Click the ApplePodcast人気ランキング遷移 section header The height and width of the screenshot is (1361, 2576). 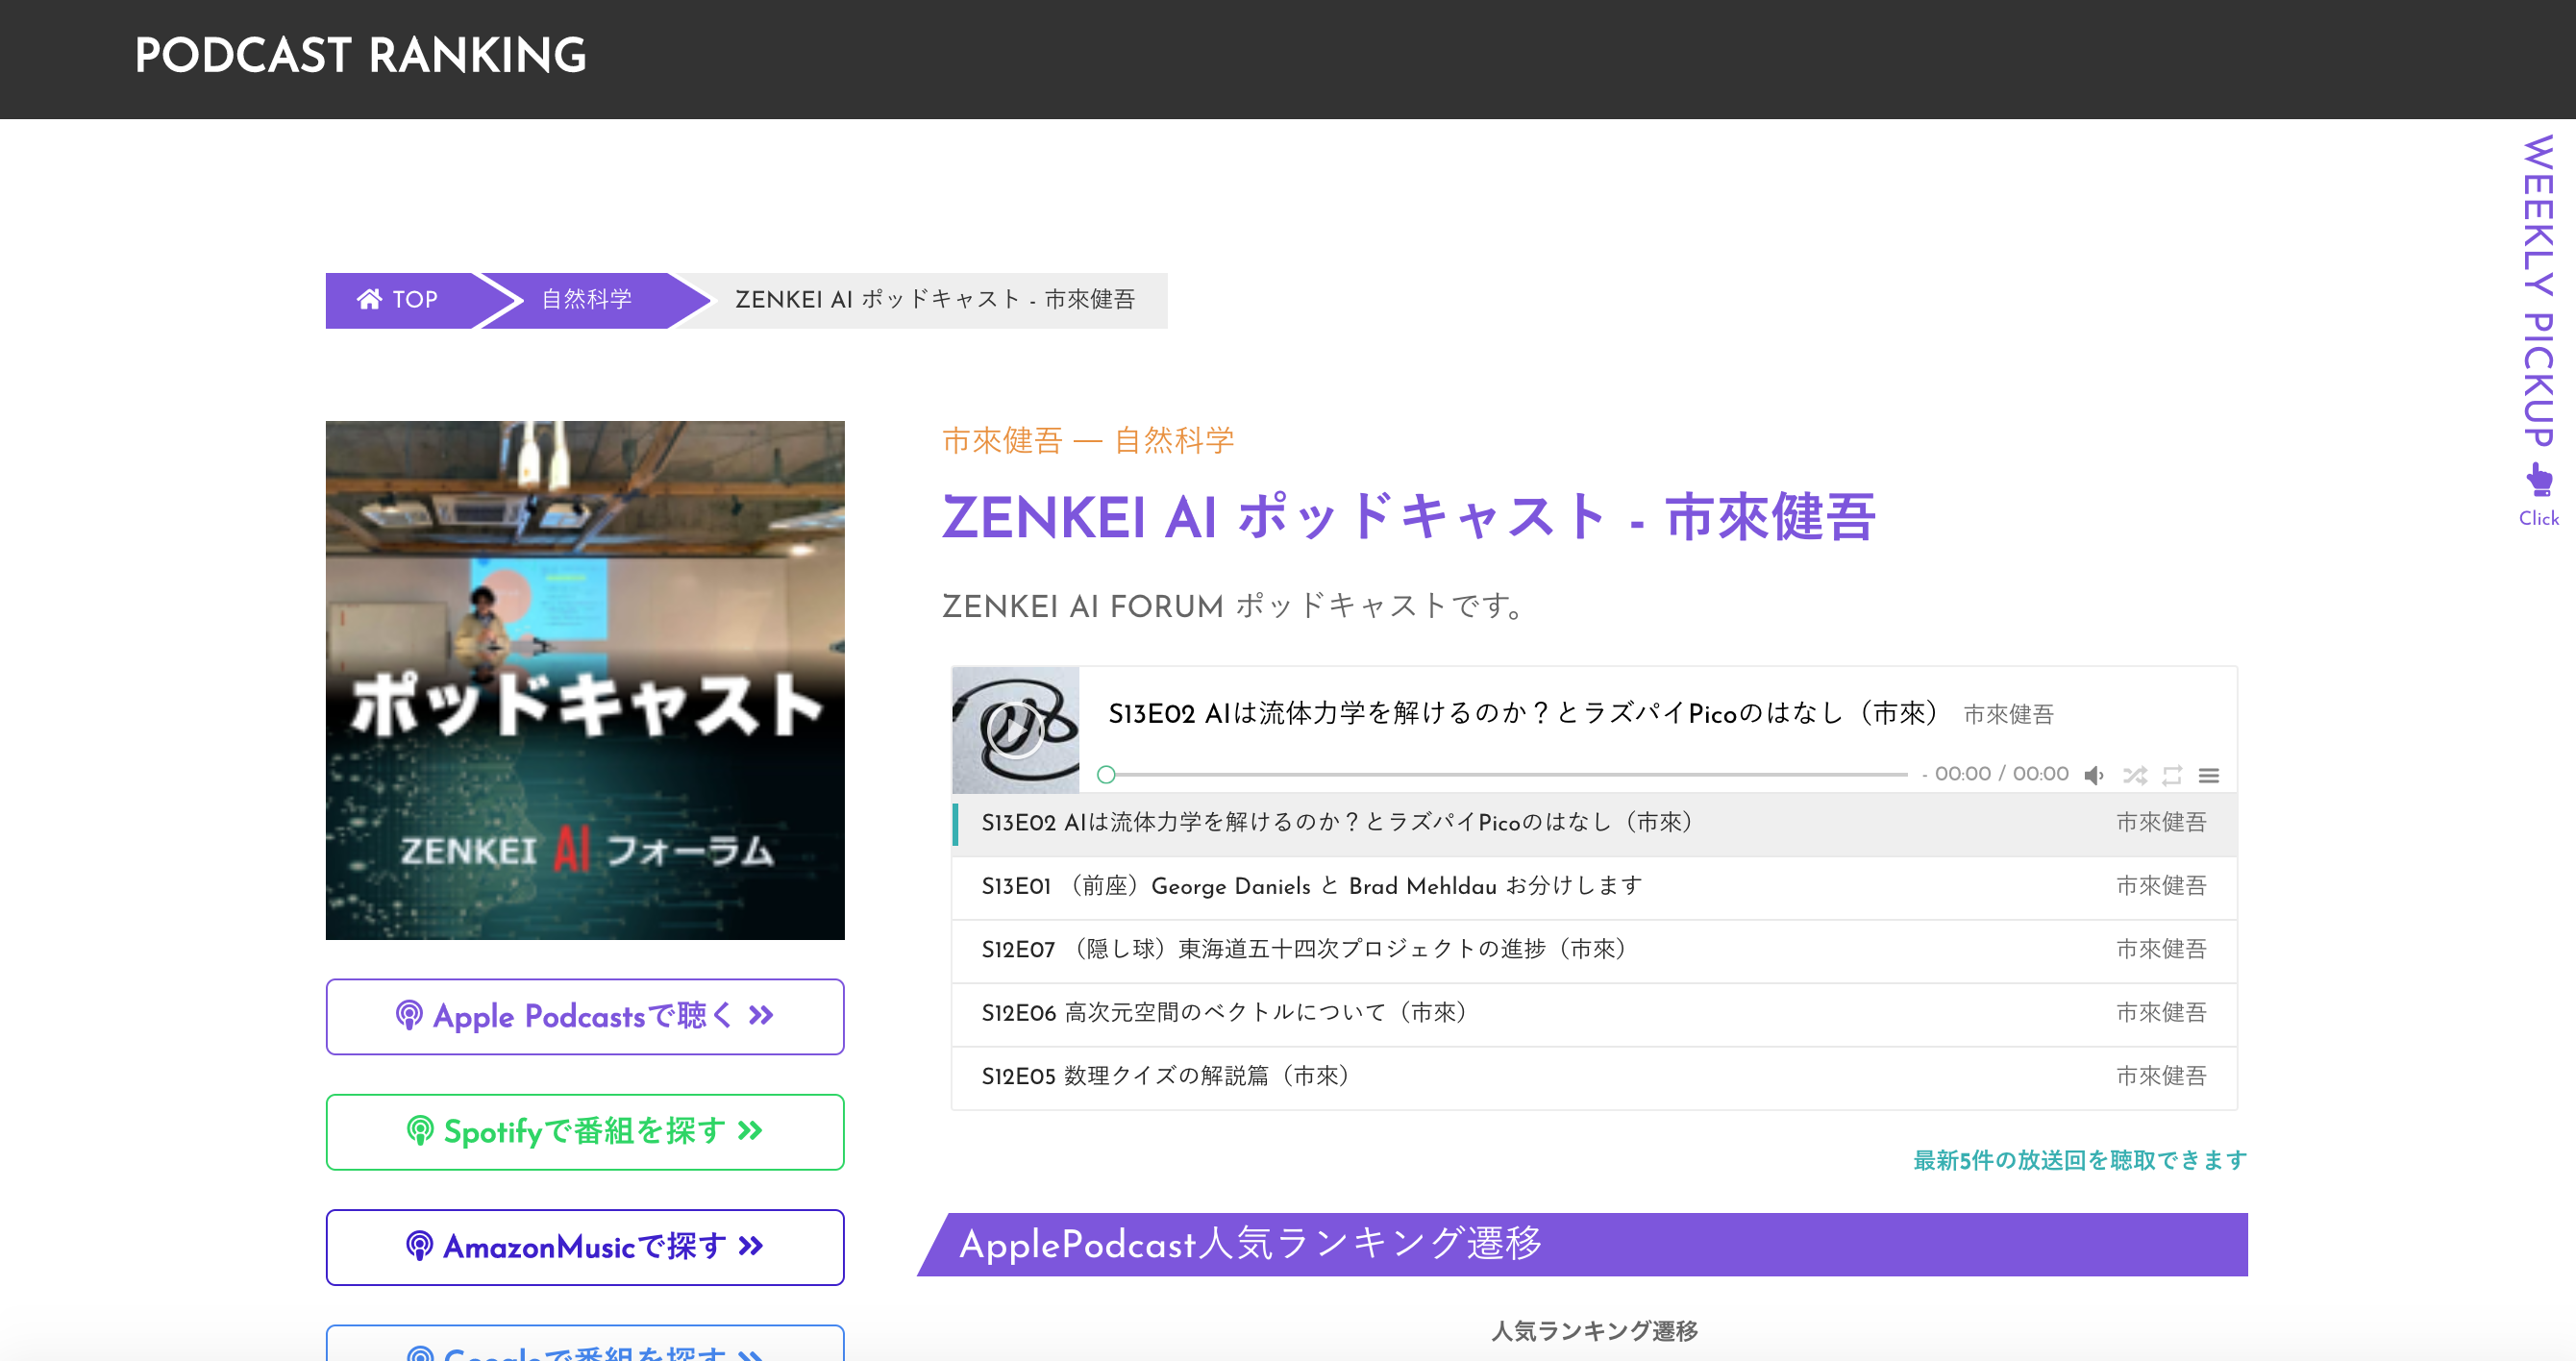[x=1582, y=1244]
